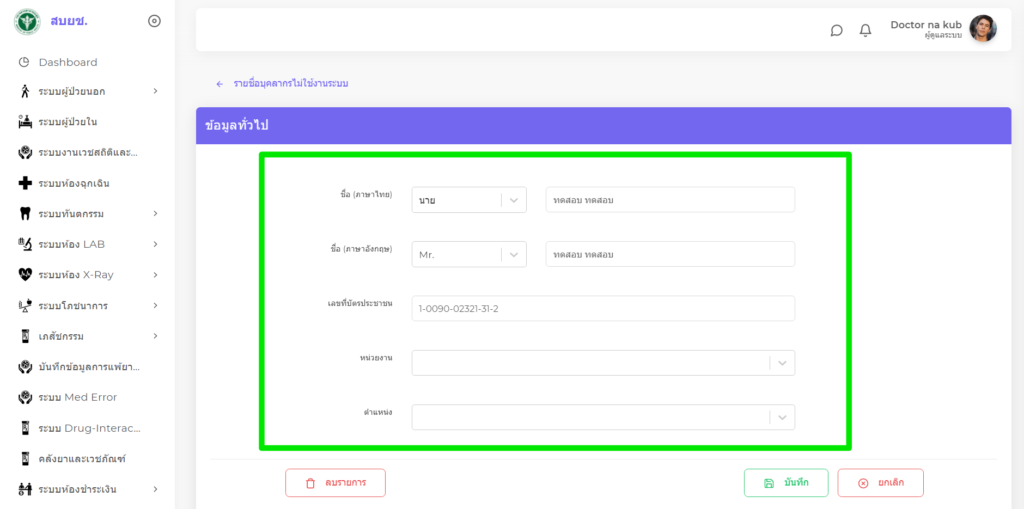This screenshot has height=509, width=1024.
Task: Open the หน่วยงาน department dropdown
Action: click(603, 363)
